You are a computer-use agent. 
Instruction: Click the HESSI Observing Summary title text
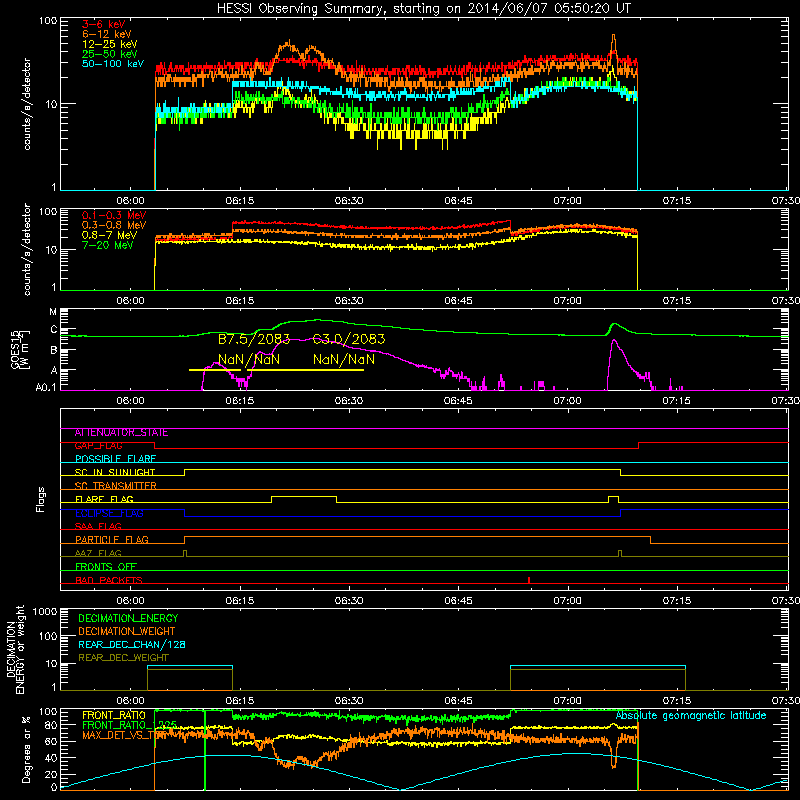click(423, 9)
